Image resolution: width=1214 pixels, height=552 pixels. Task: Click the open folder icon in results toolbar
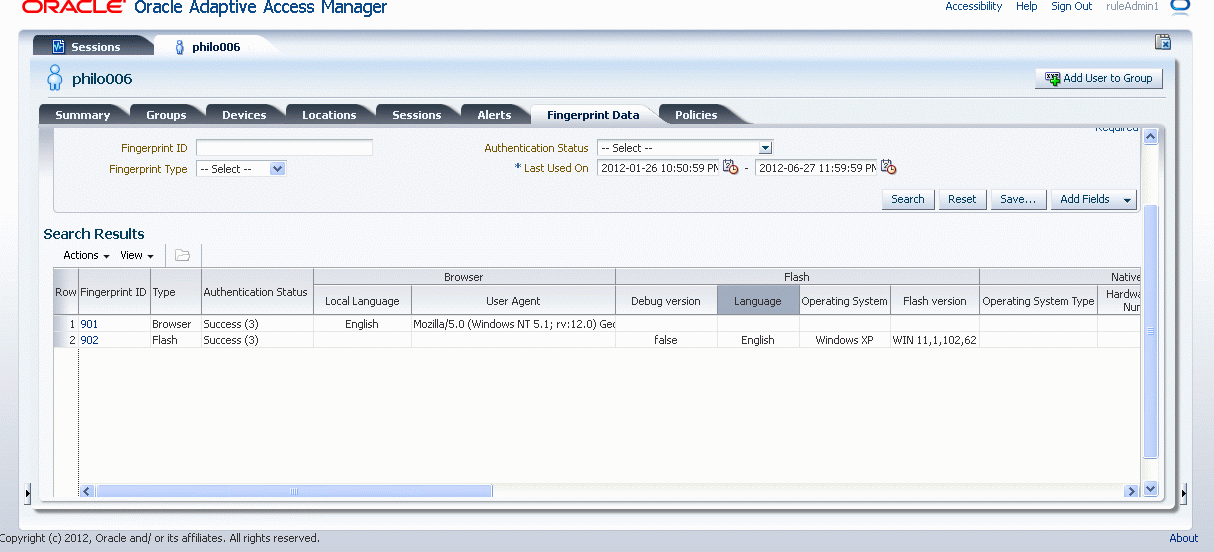182,255
